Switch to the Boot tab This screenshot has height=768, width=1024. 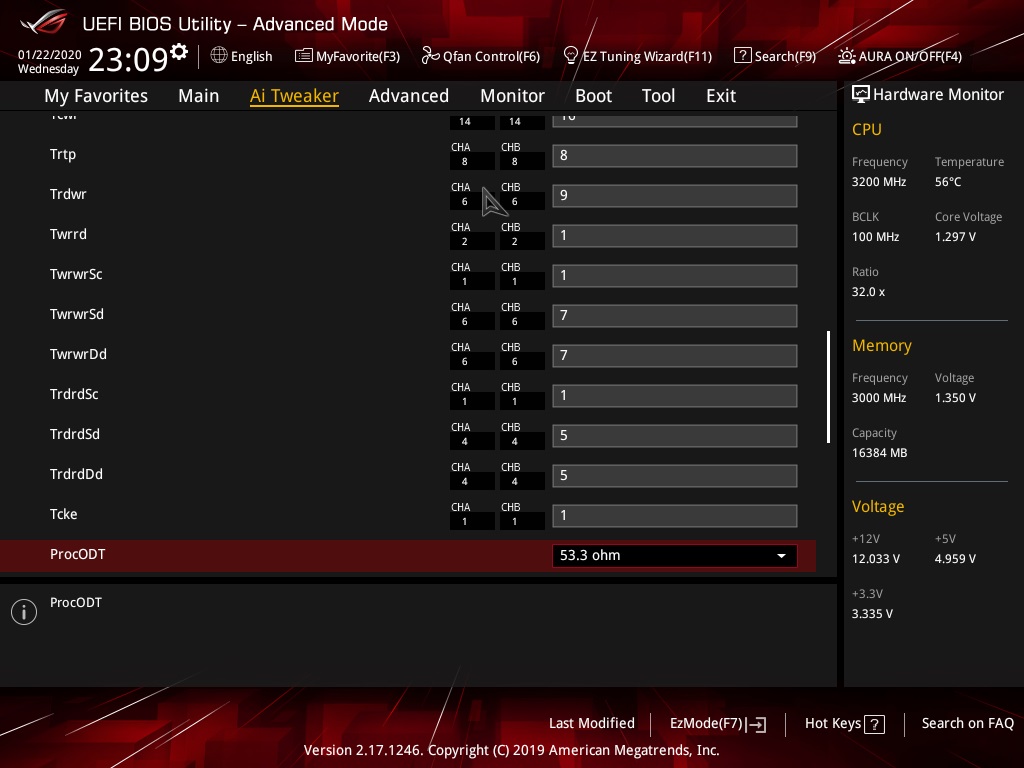pyautogui.click(x=593, y=96)
